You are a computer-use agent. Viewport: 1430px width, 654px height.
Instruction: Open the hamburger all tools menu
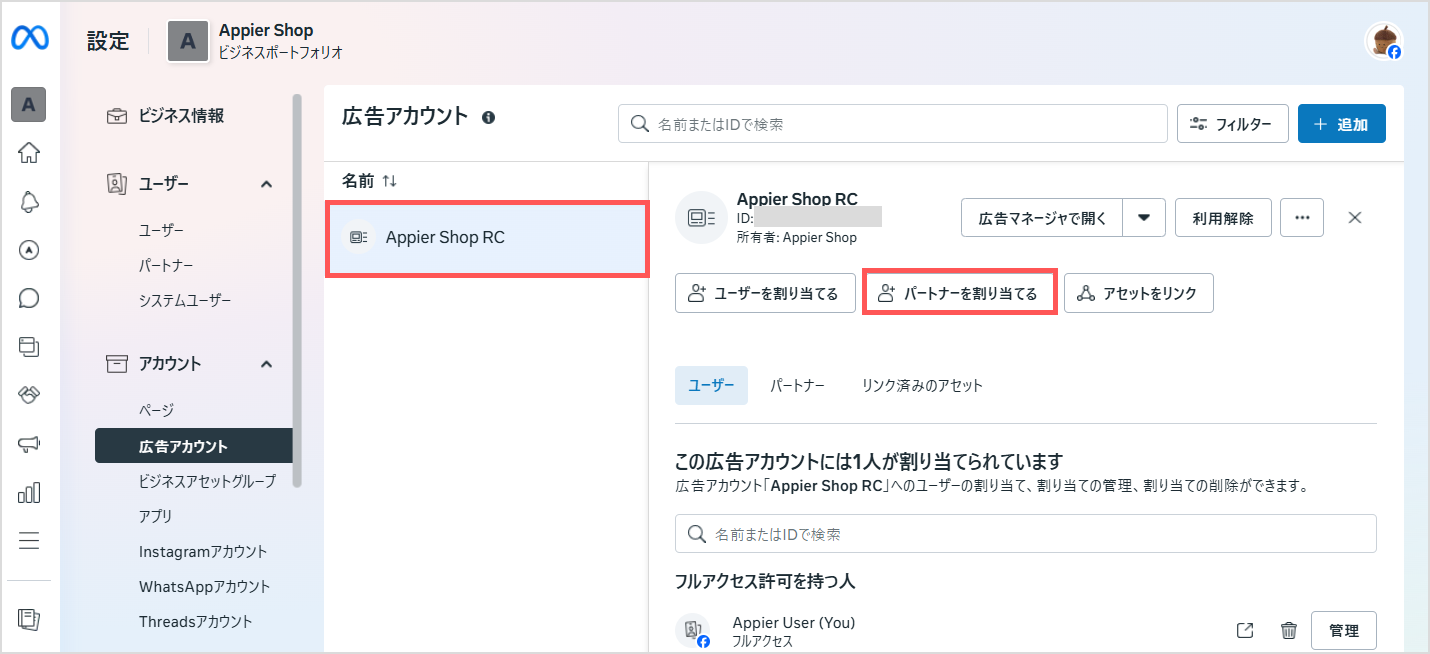click(29, 541)
